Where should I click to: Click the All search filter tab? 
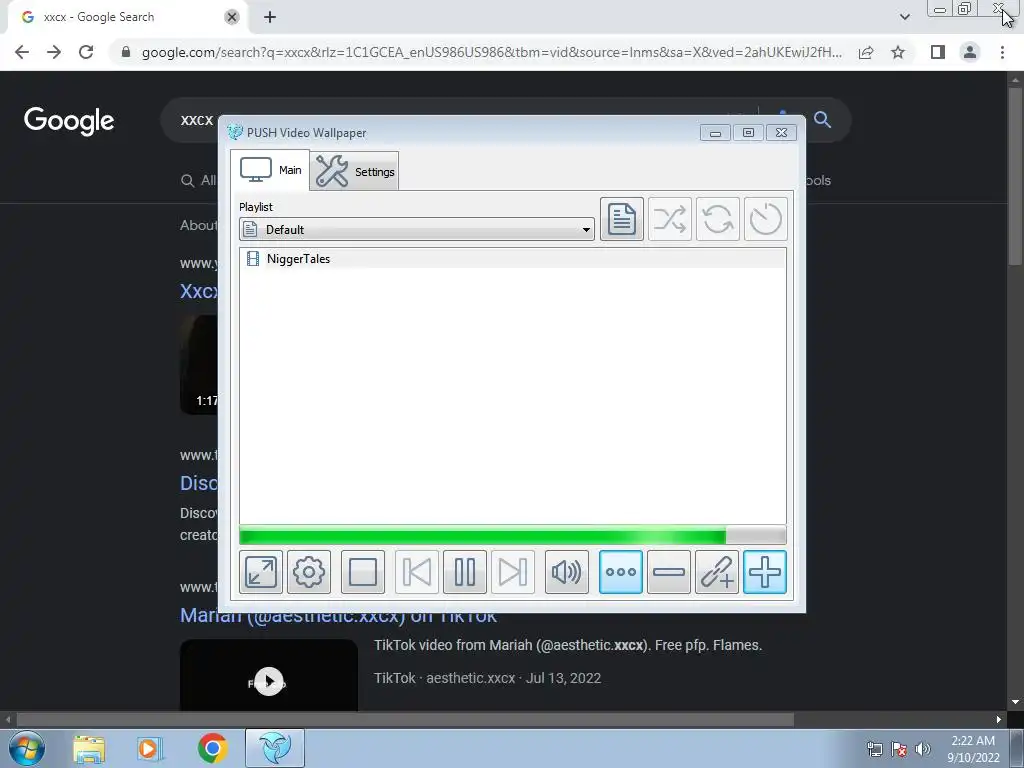pos(199,180)
